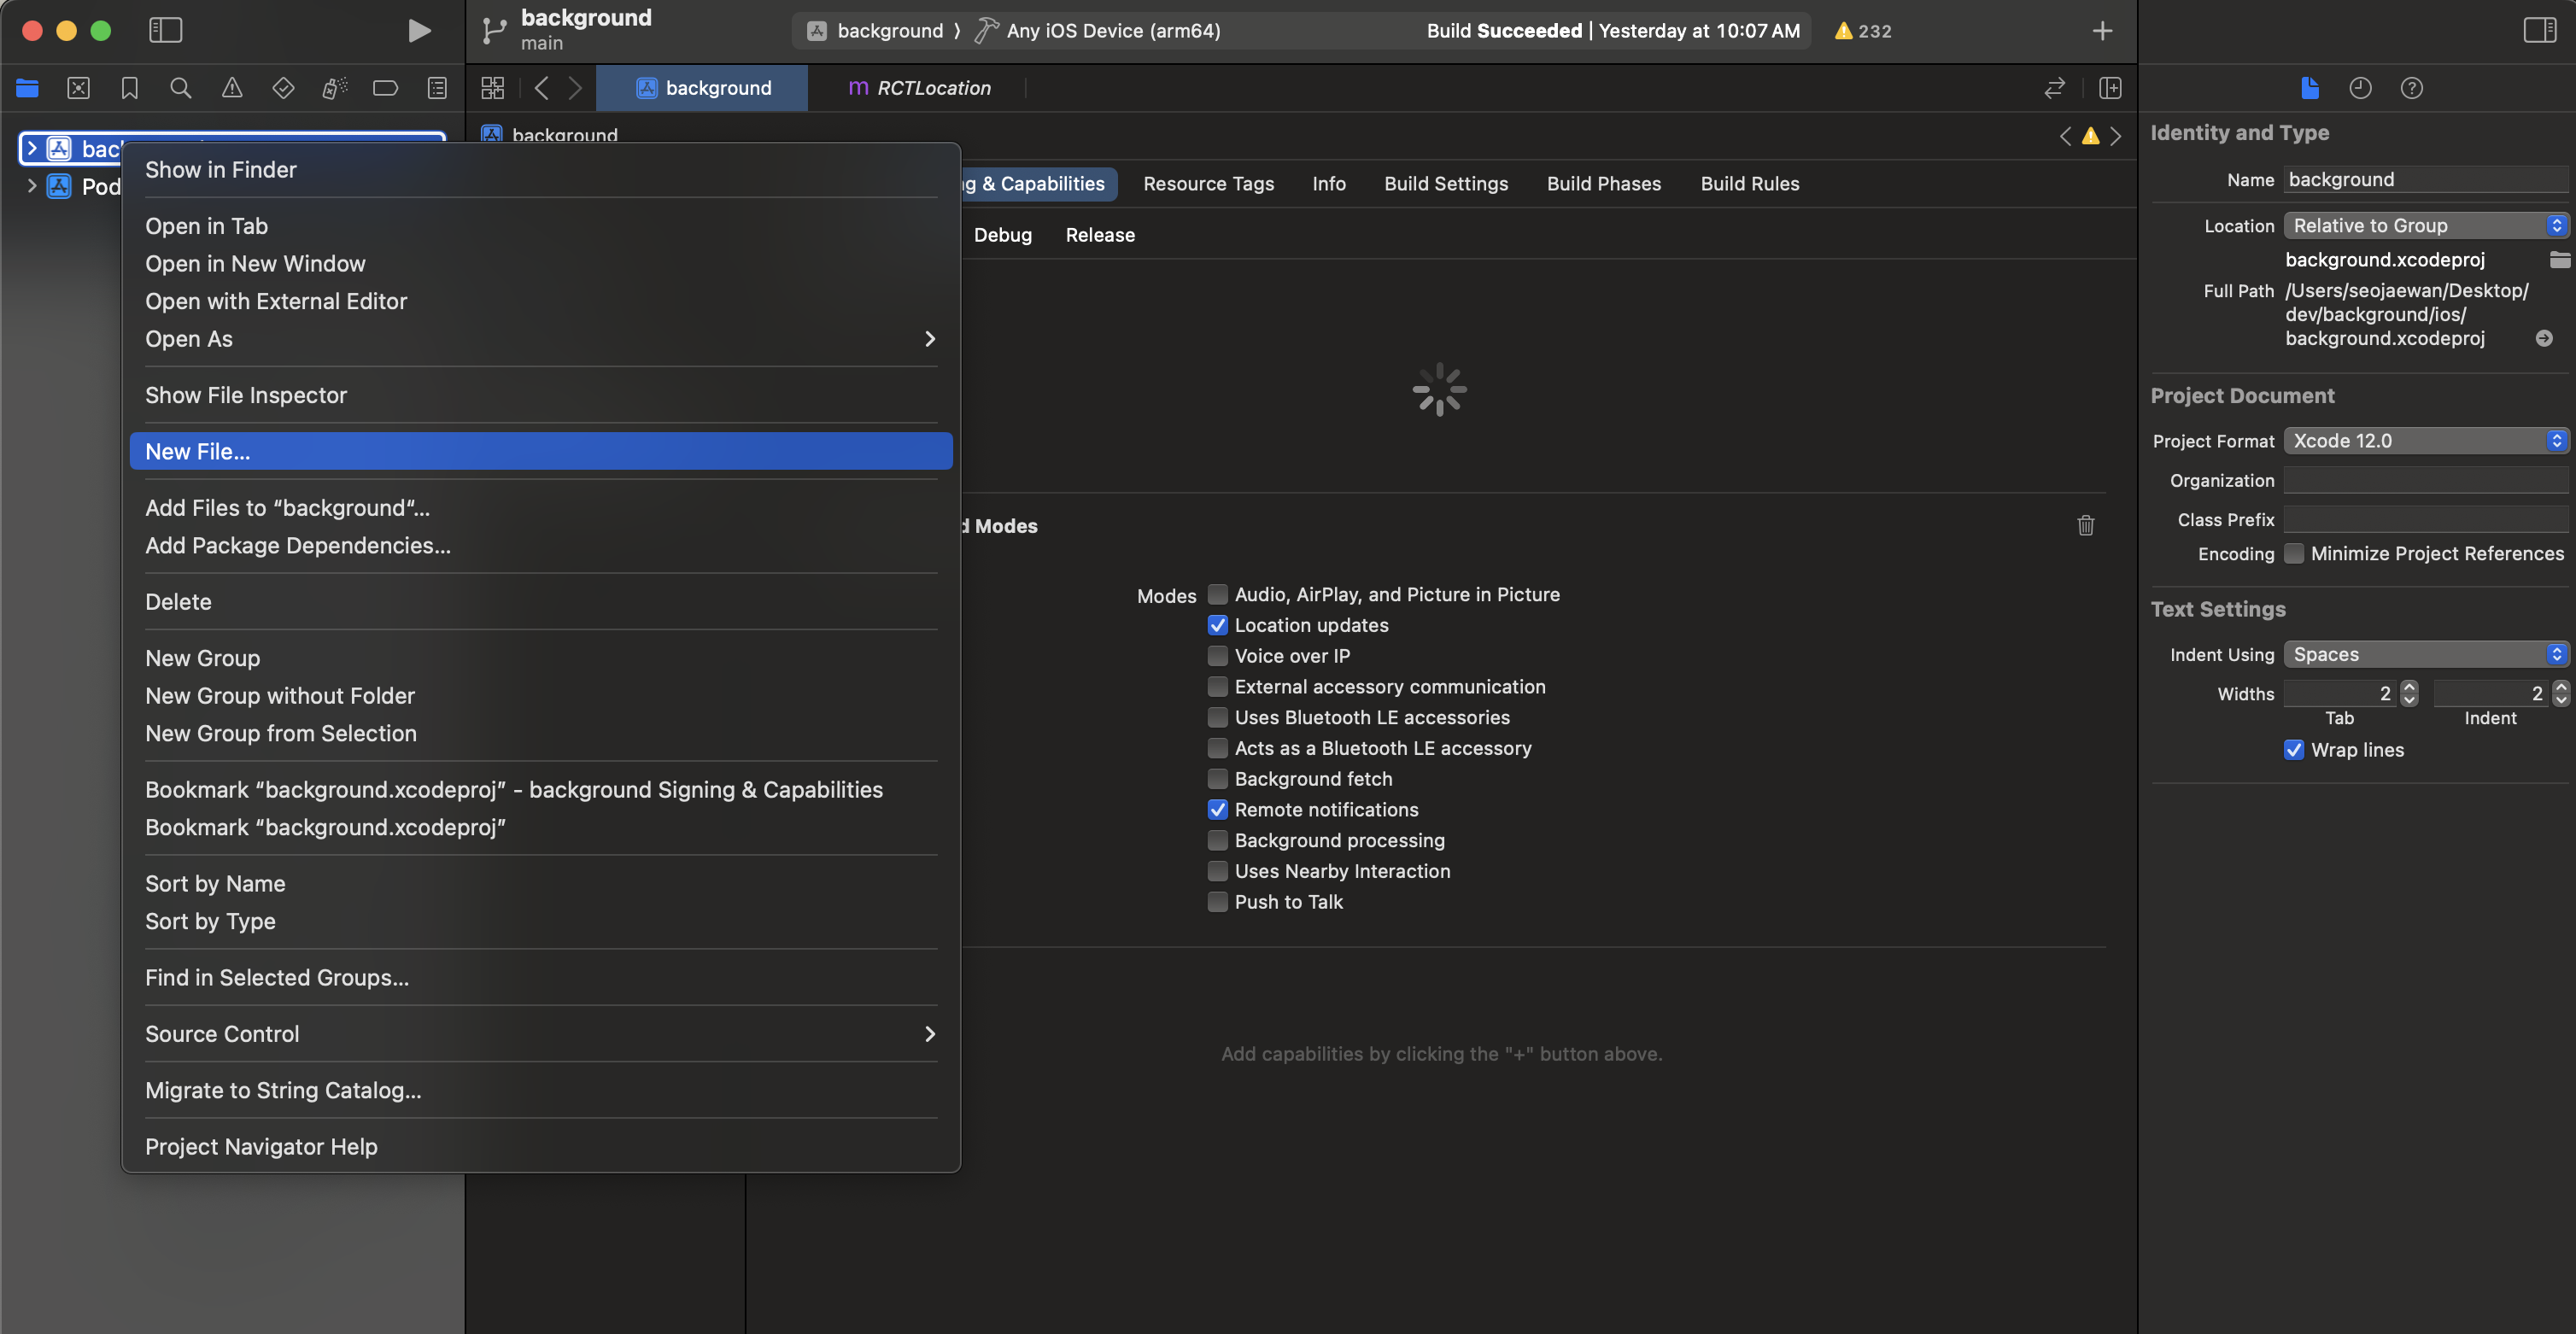Increase Tab width stepper
The image size is (2576, 1334).
(x=2409, y=687)
